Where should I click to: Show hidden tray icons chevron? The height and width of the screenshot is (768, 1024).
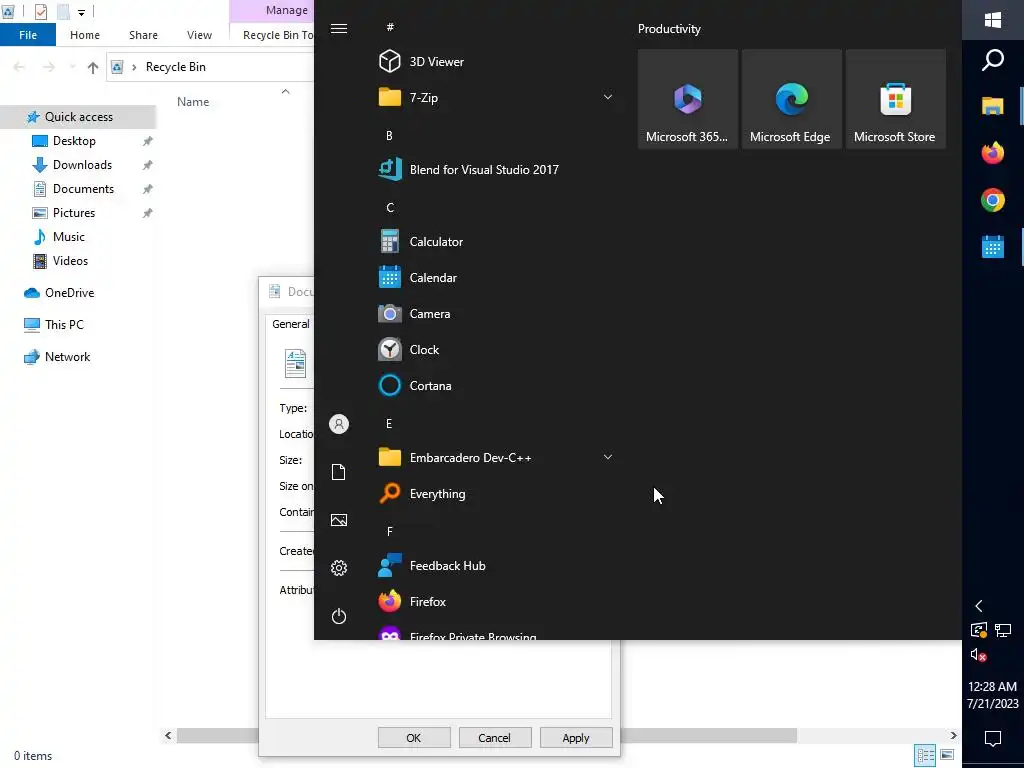click(979, 606)
